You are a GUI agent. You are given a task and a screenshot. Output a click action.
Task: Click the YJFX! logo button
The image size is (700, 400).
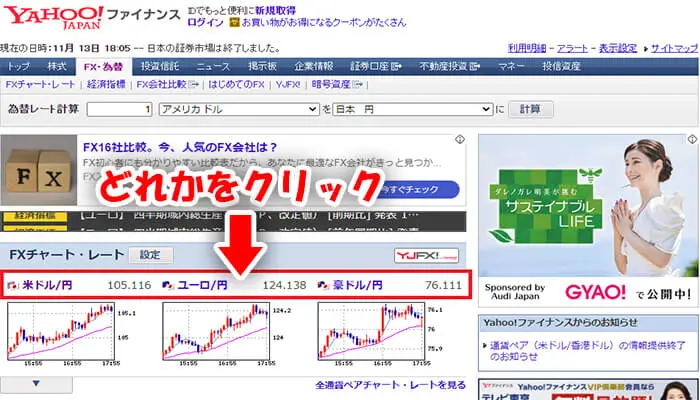(x=426, y=255)
